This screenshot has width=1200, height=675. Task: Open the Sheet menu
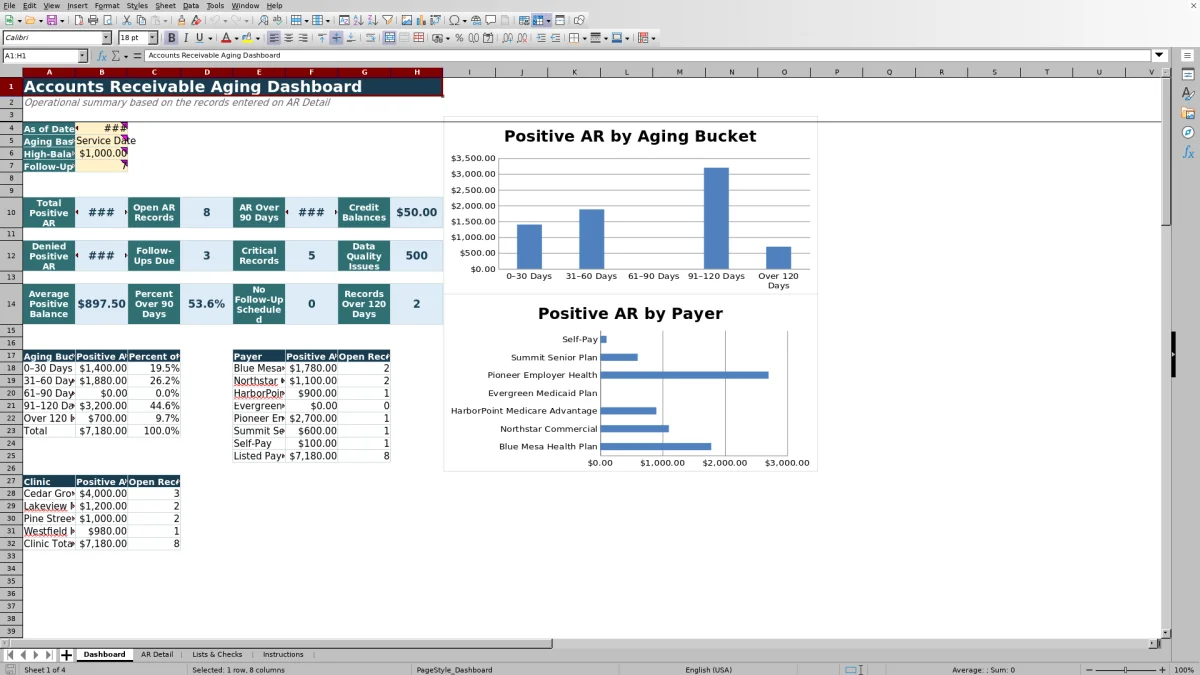pos(165,5)
